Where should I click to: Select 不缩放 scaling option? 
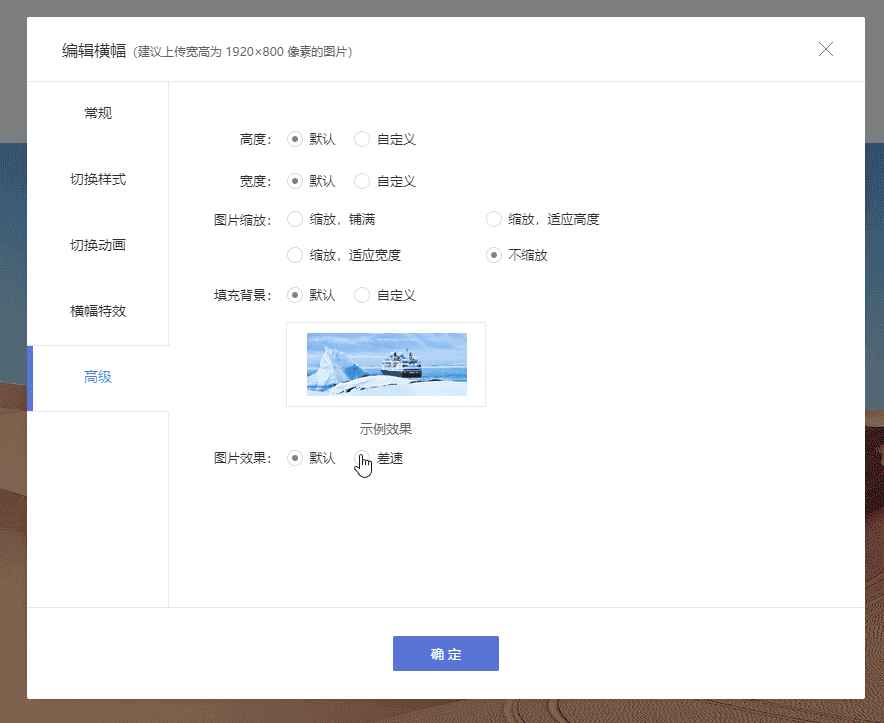[493, 255]
